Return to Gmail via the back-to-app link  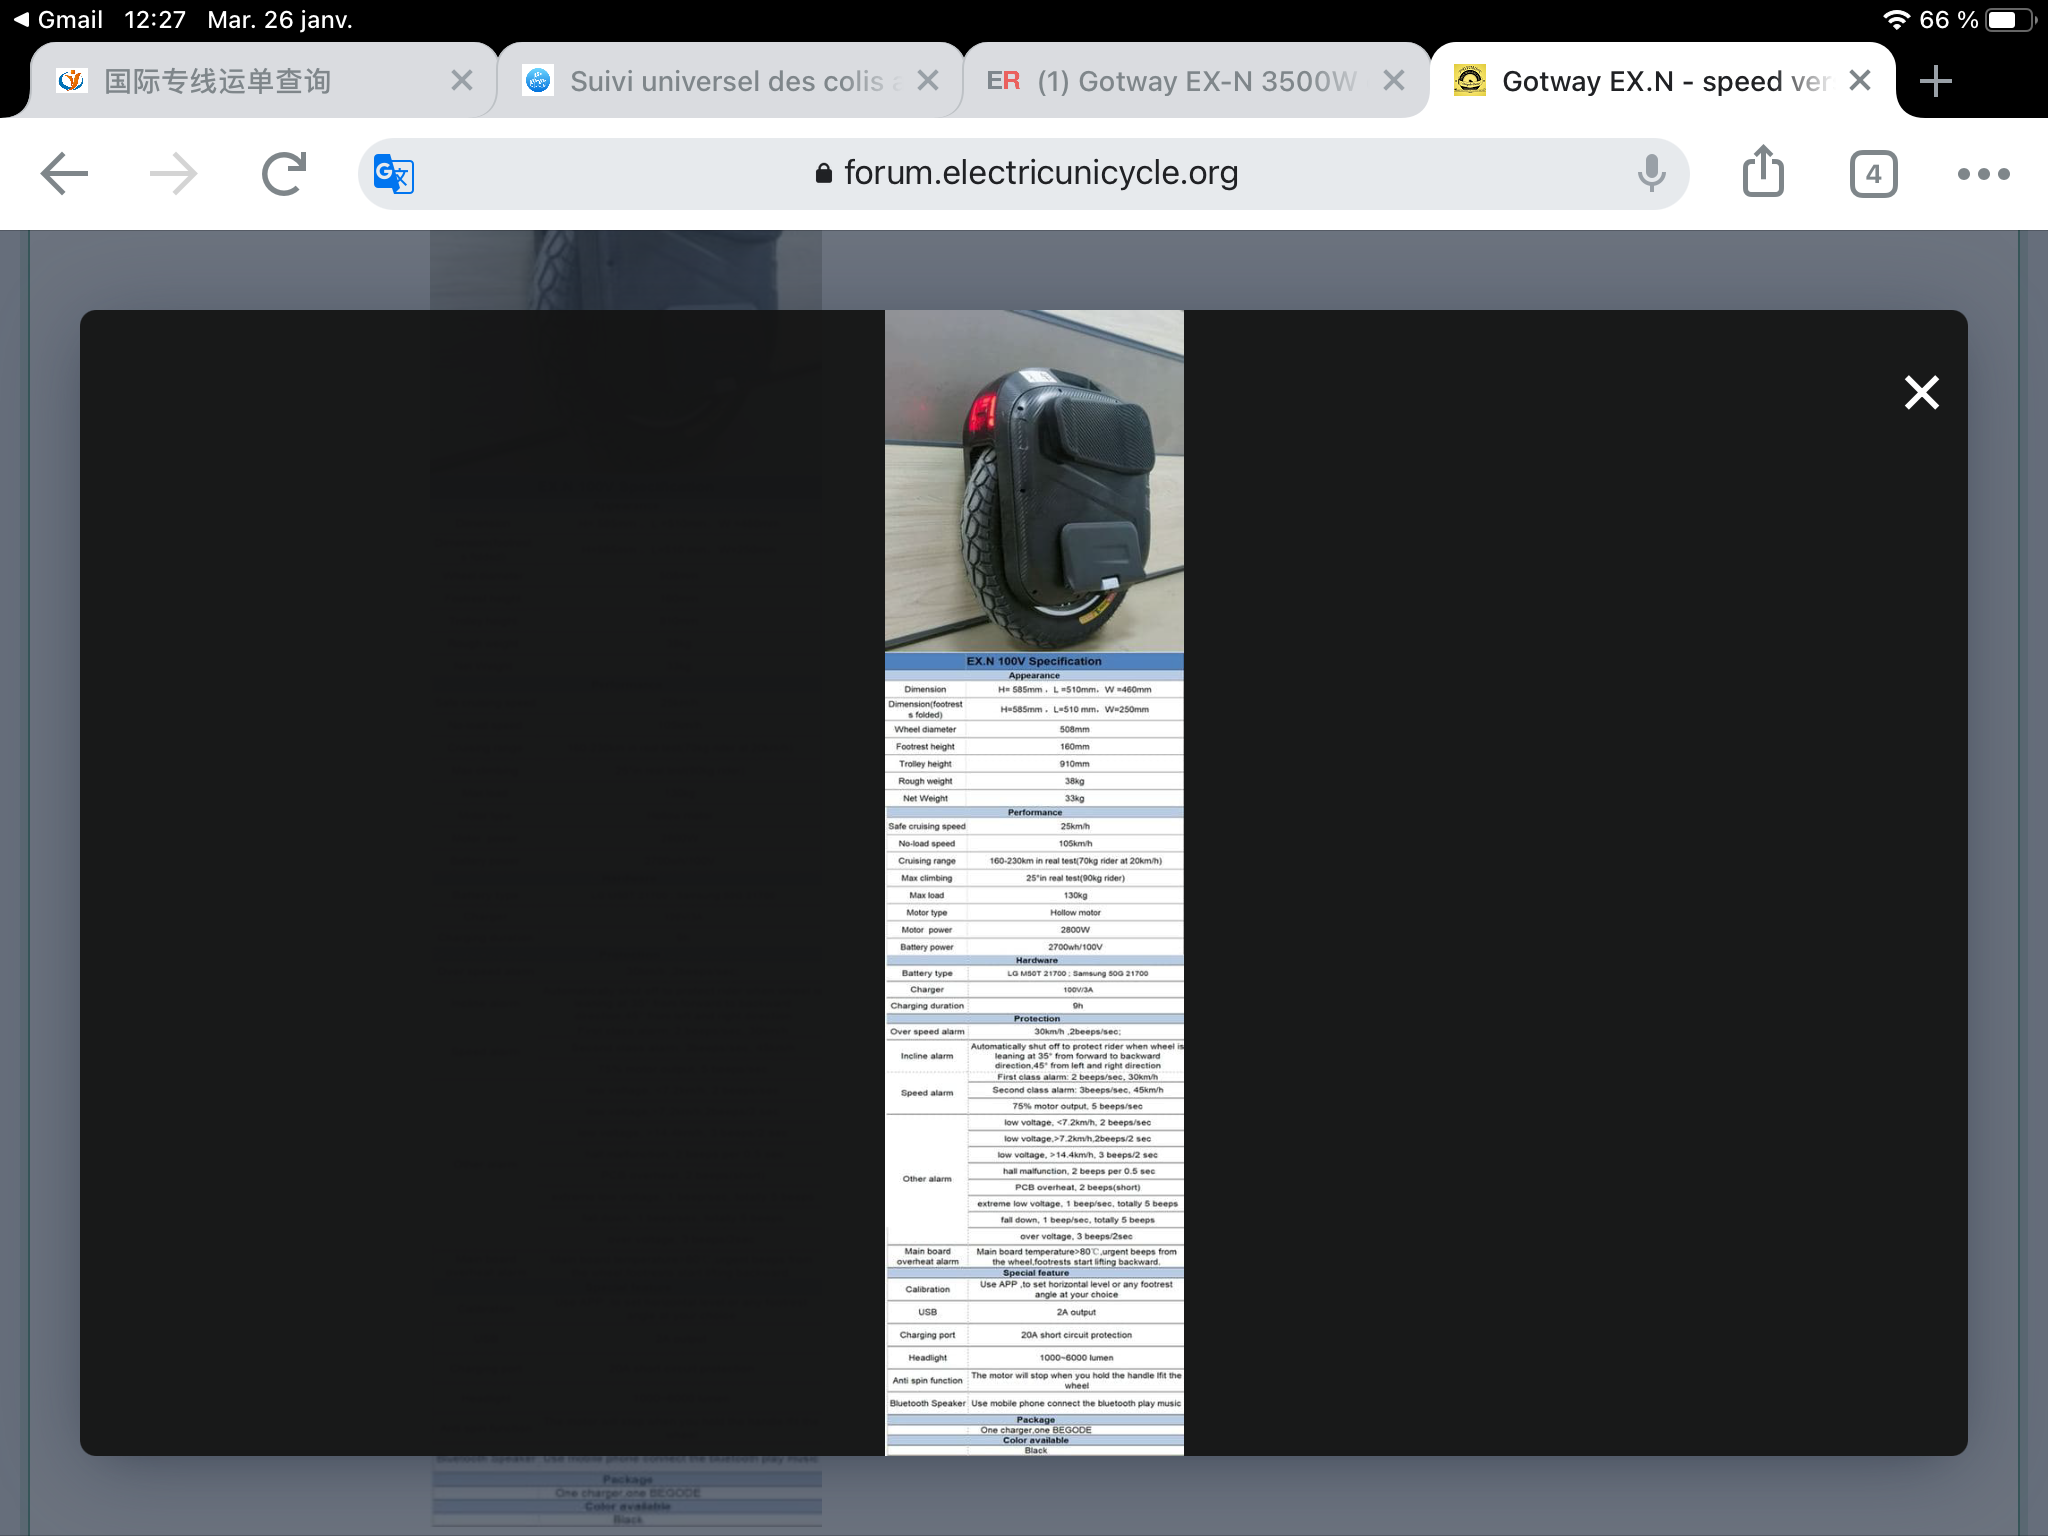pyautogui.click(x=58, y=20)
